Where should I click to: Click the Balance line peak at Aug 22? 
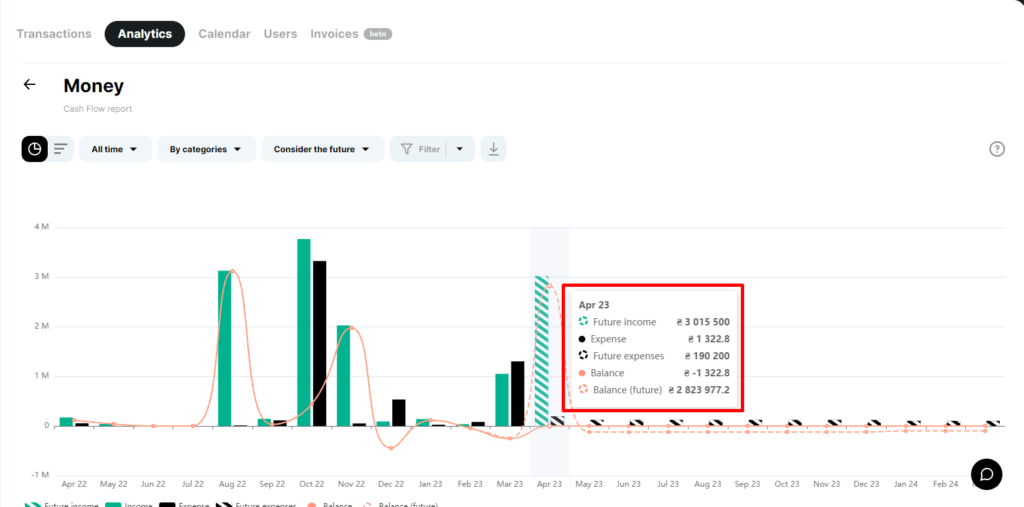232,271
